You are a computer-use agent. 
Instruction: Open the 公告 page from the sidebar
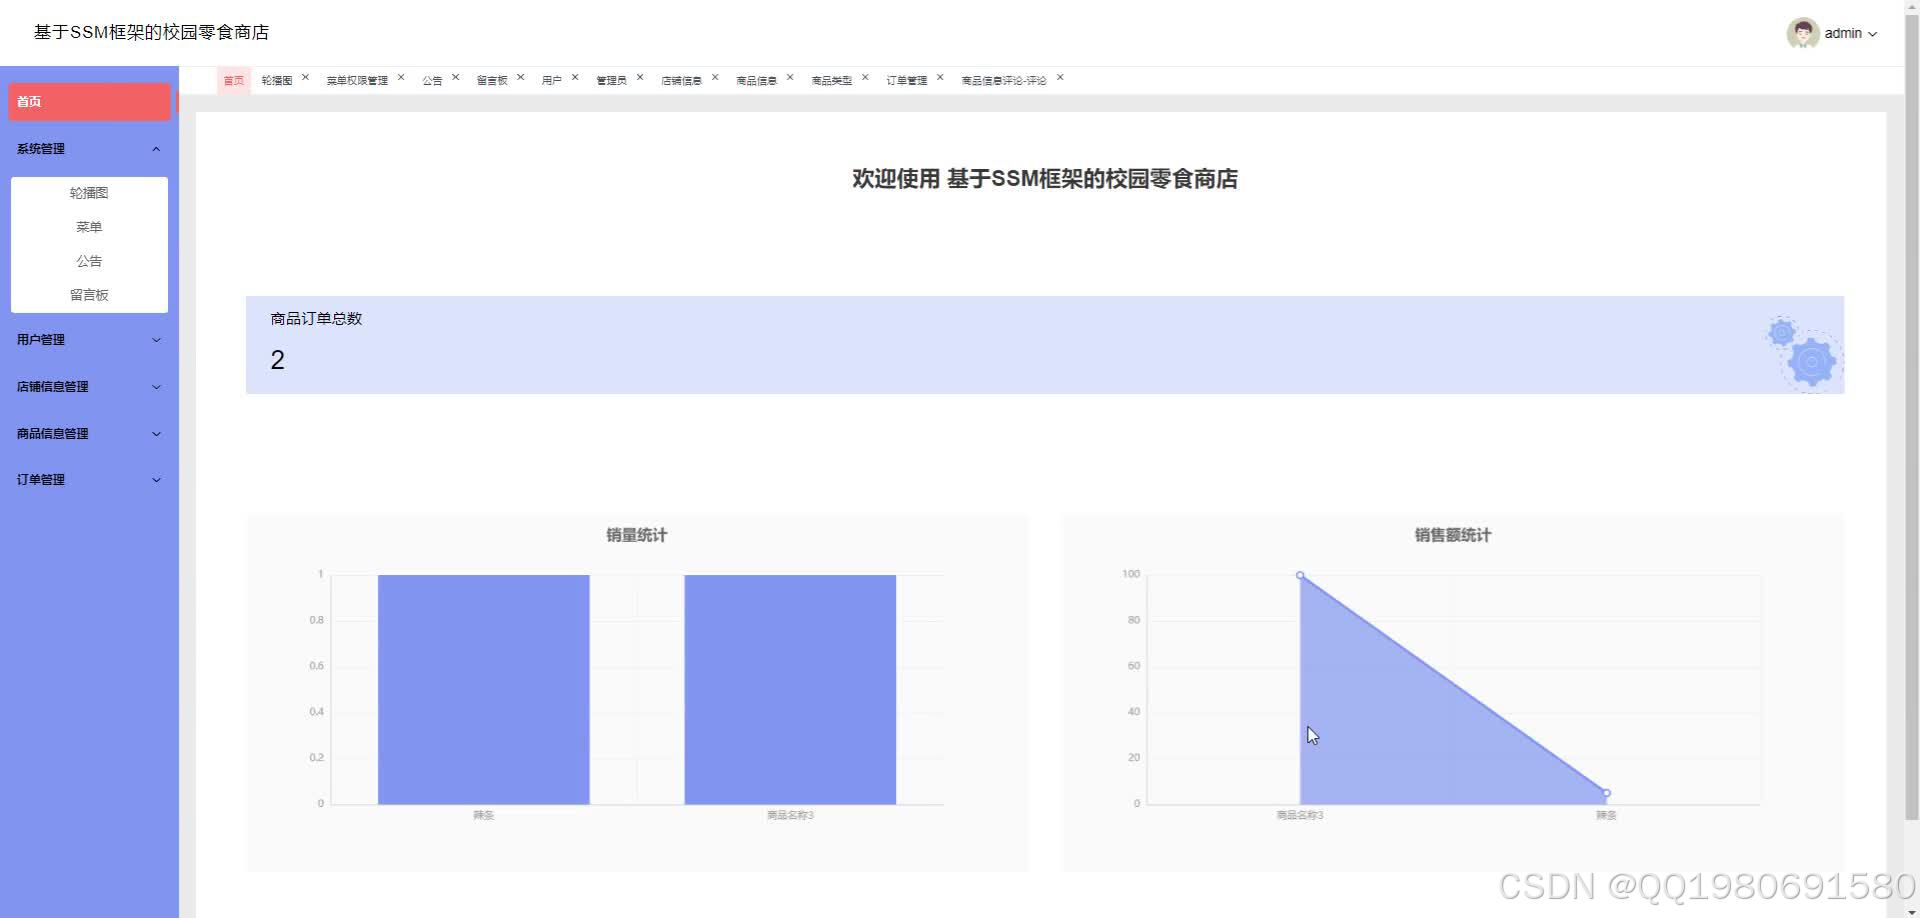(89, 260)
